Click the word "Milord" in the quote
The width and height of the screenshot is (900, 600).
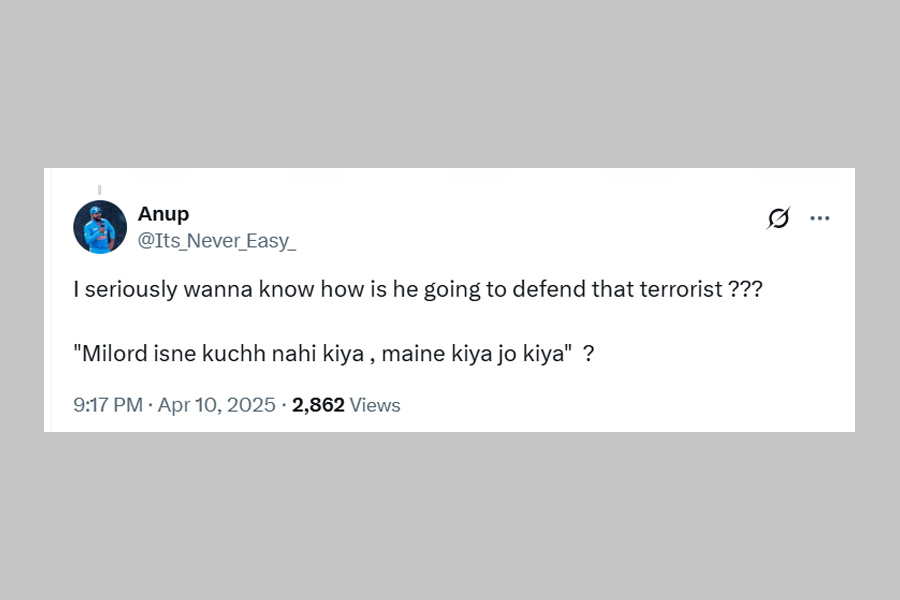110,355
